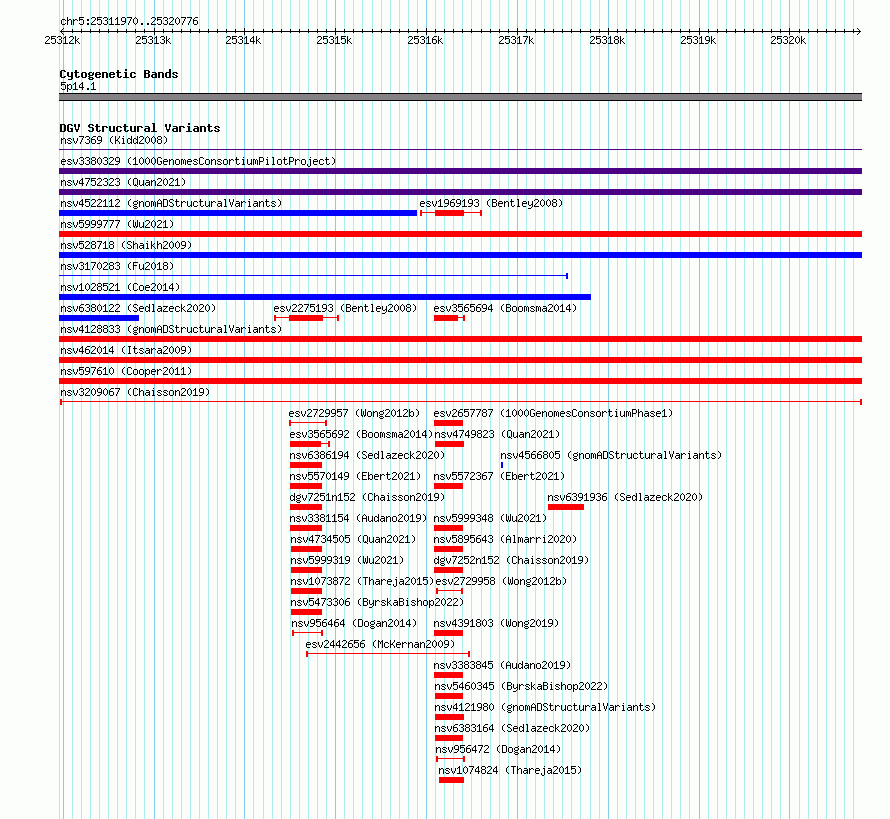Click nsv5999319 (Wu2021) label
This screenshot has width=890, height=819.
pos(347,560)
